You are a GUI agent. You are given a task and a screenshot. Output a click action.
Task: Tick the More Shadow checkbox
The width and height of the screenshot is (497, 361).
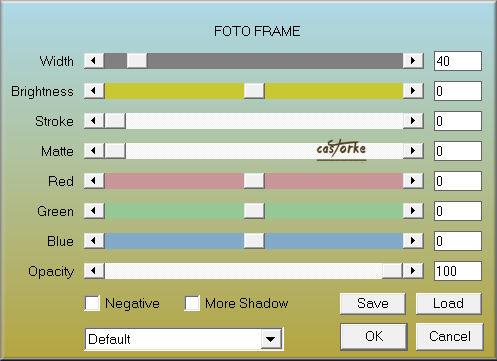click(192, 303)
